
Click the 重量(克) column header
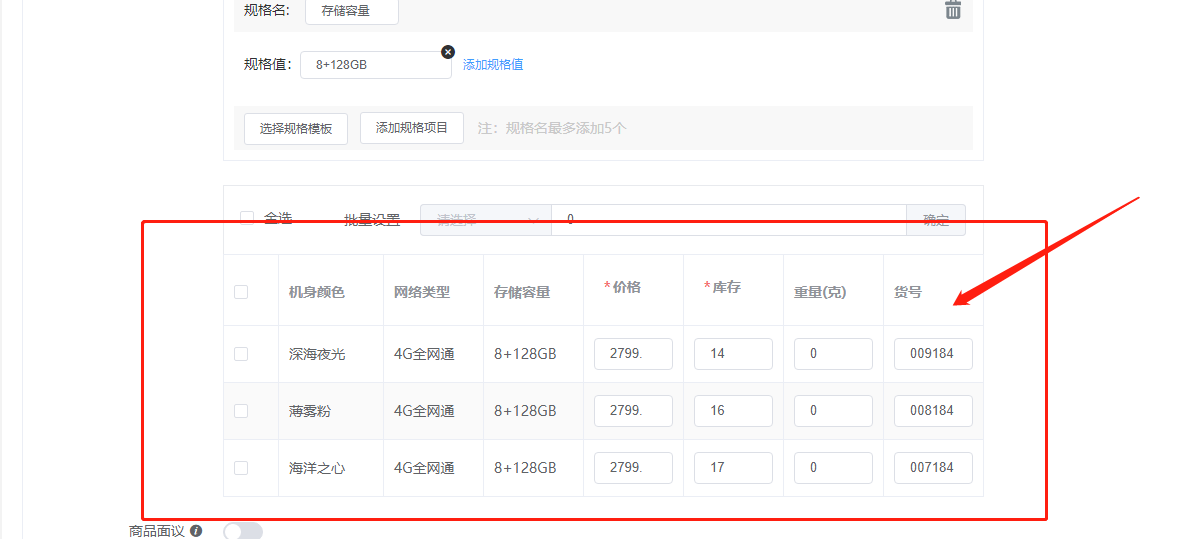pos(820,292)
